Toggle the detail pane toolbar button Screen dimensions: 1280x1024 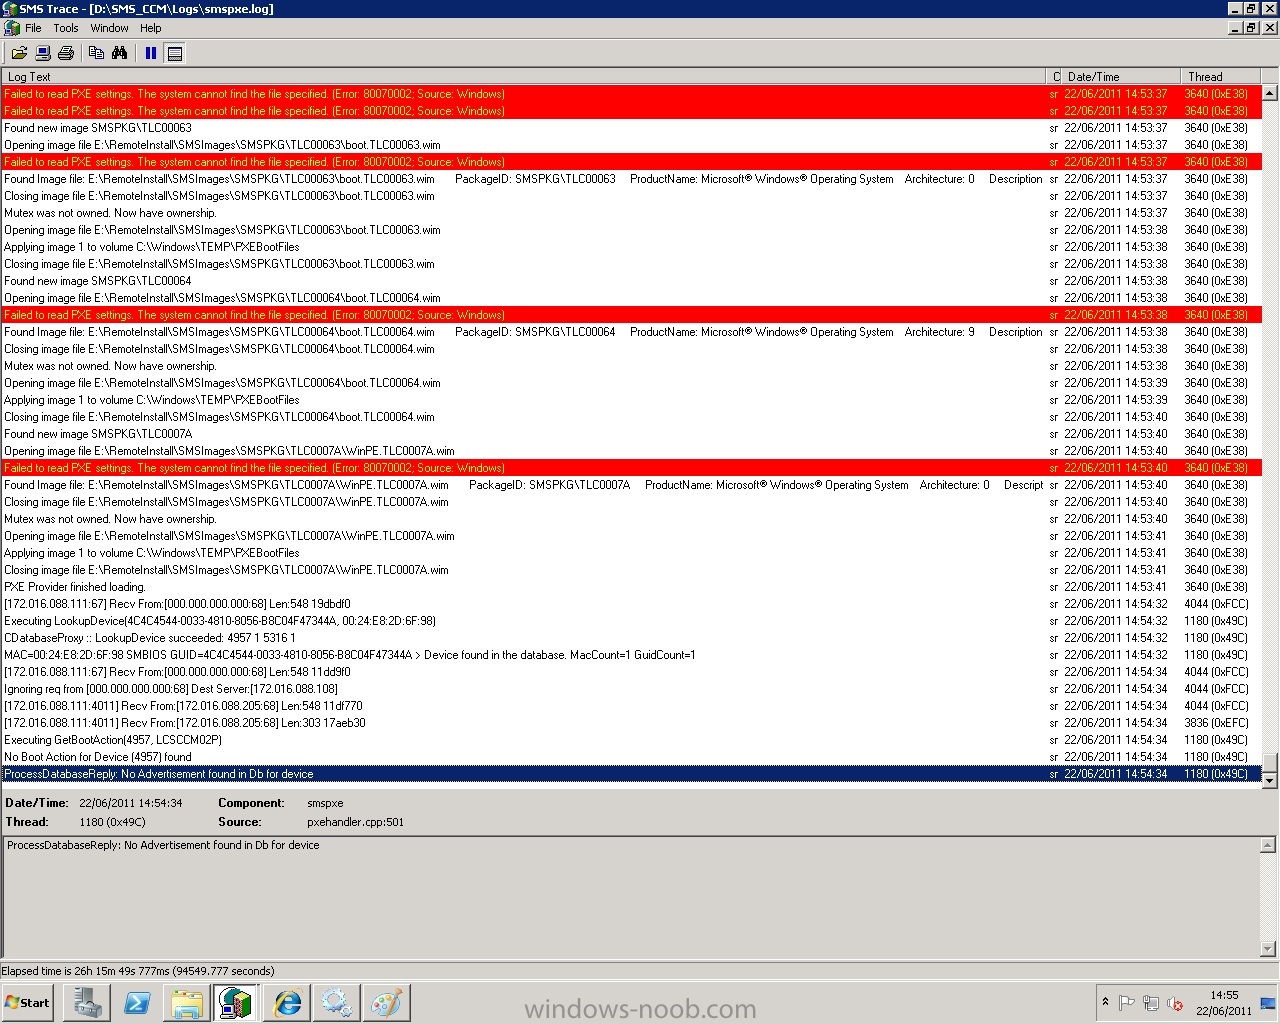click(175, 53)
